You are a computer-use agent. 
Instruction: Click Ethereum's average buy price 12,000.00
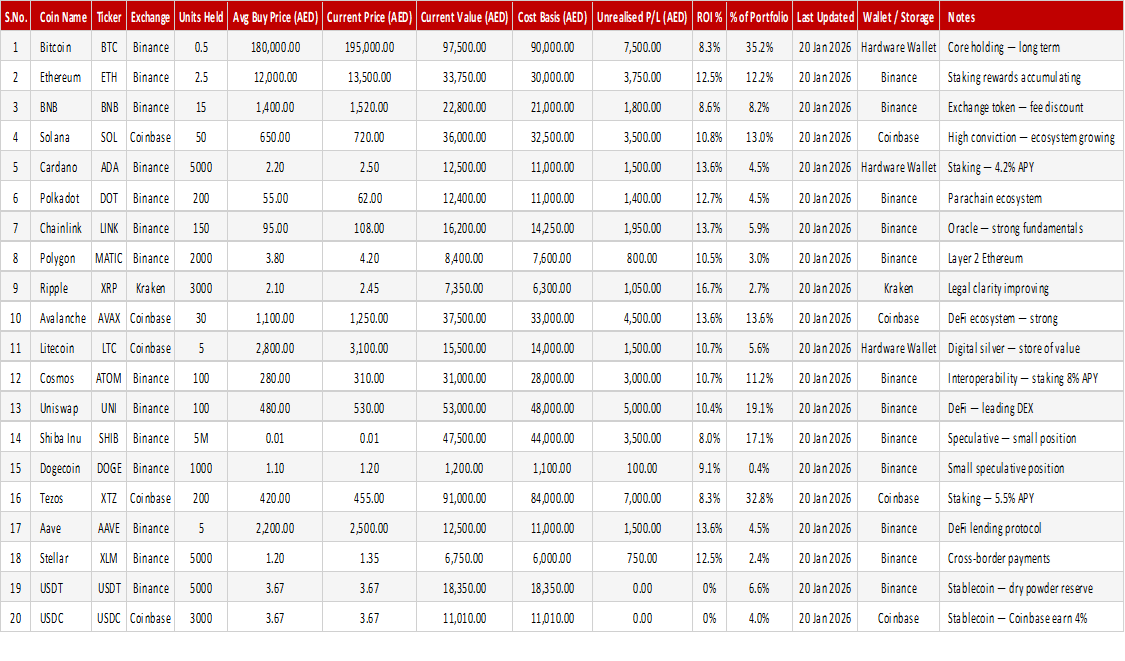tap(275, 78)
